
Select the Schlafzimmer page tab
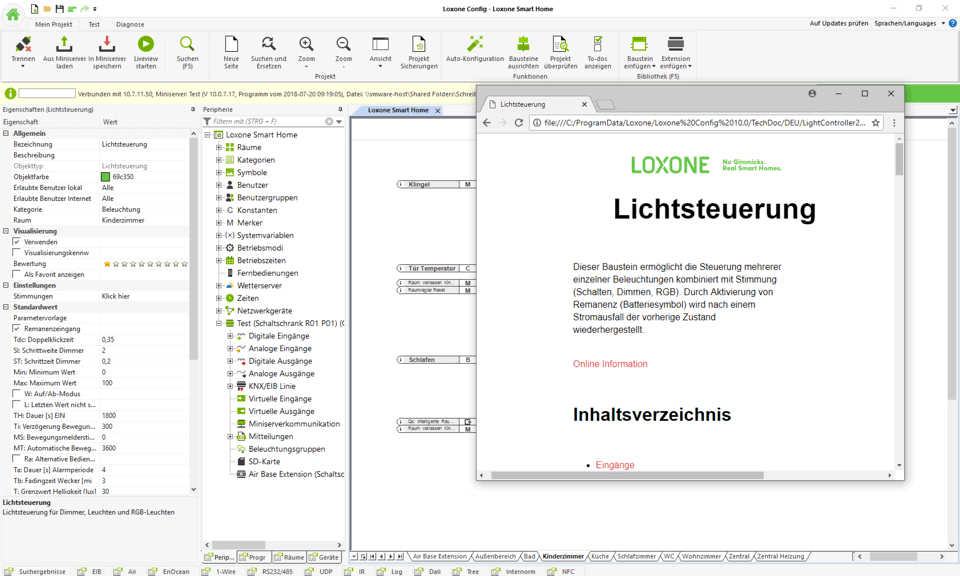[x=636, y=556]
